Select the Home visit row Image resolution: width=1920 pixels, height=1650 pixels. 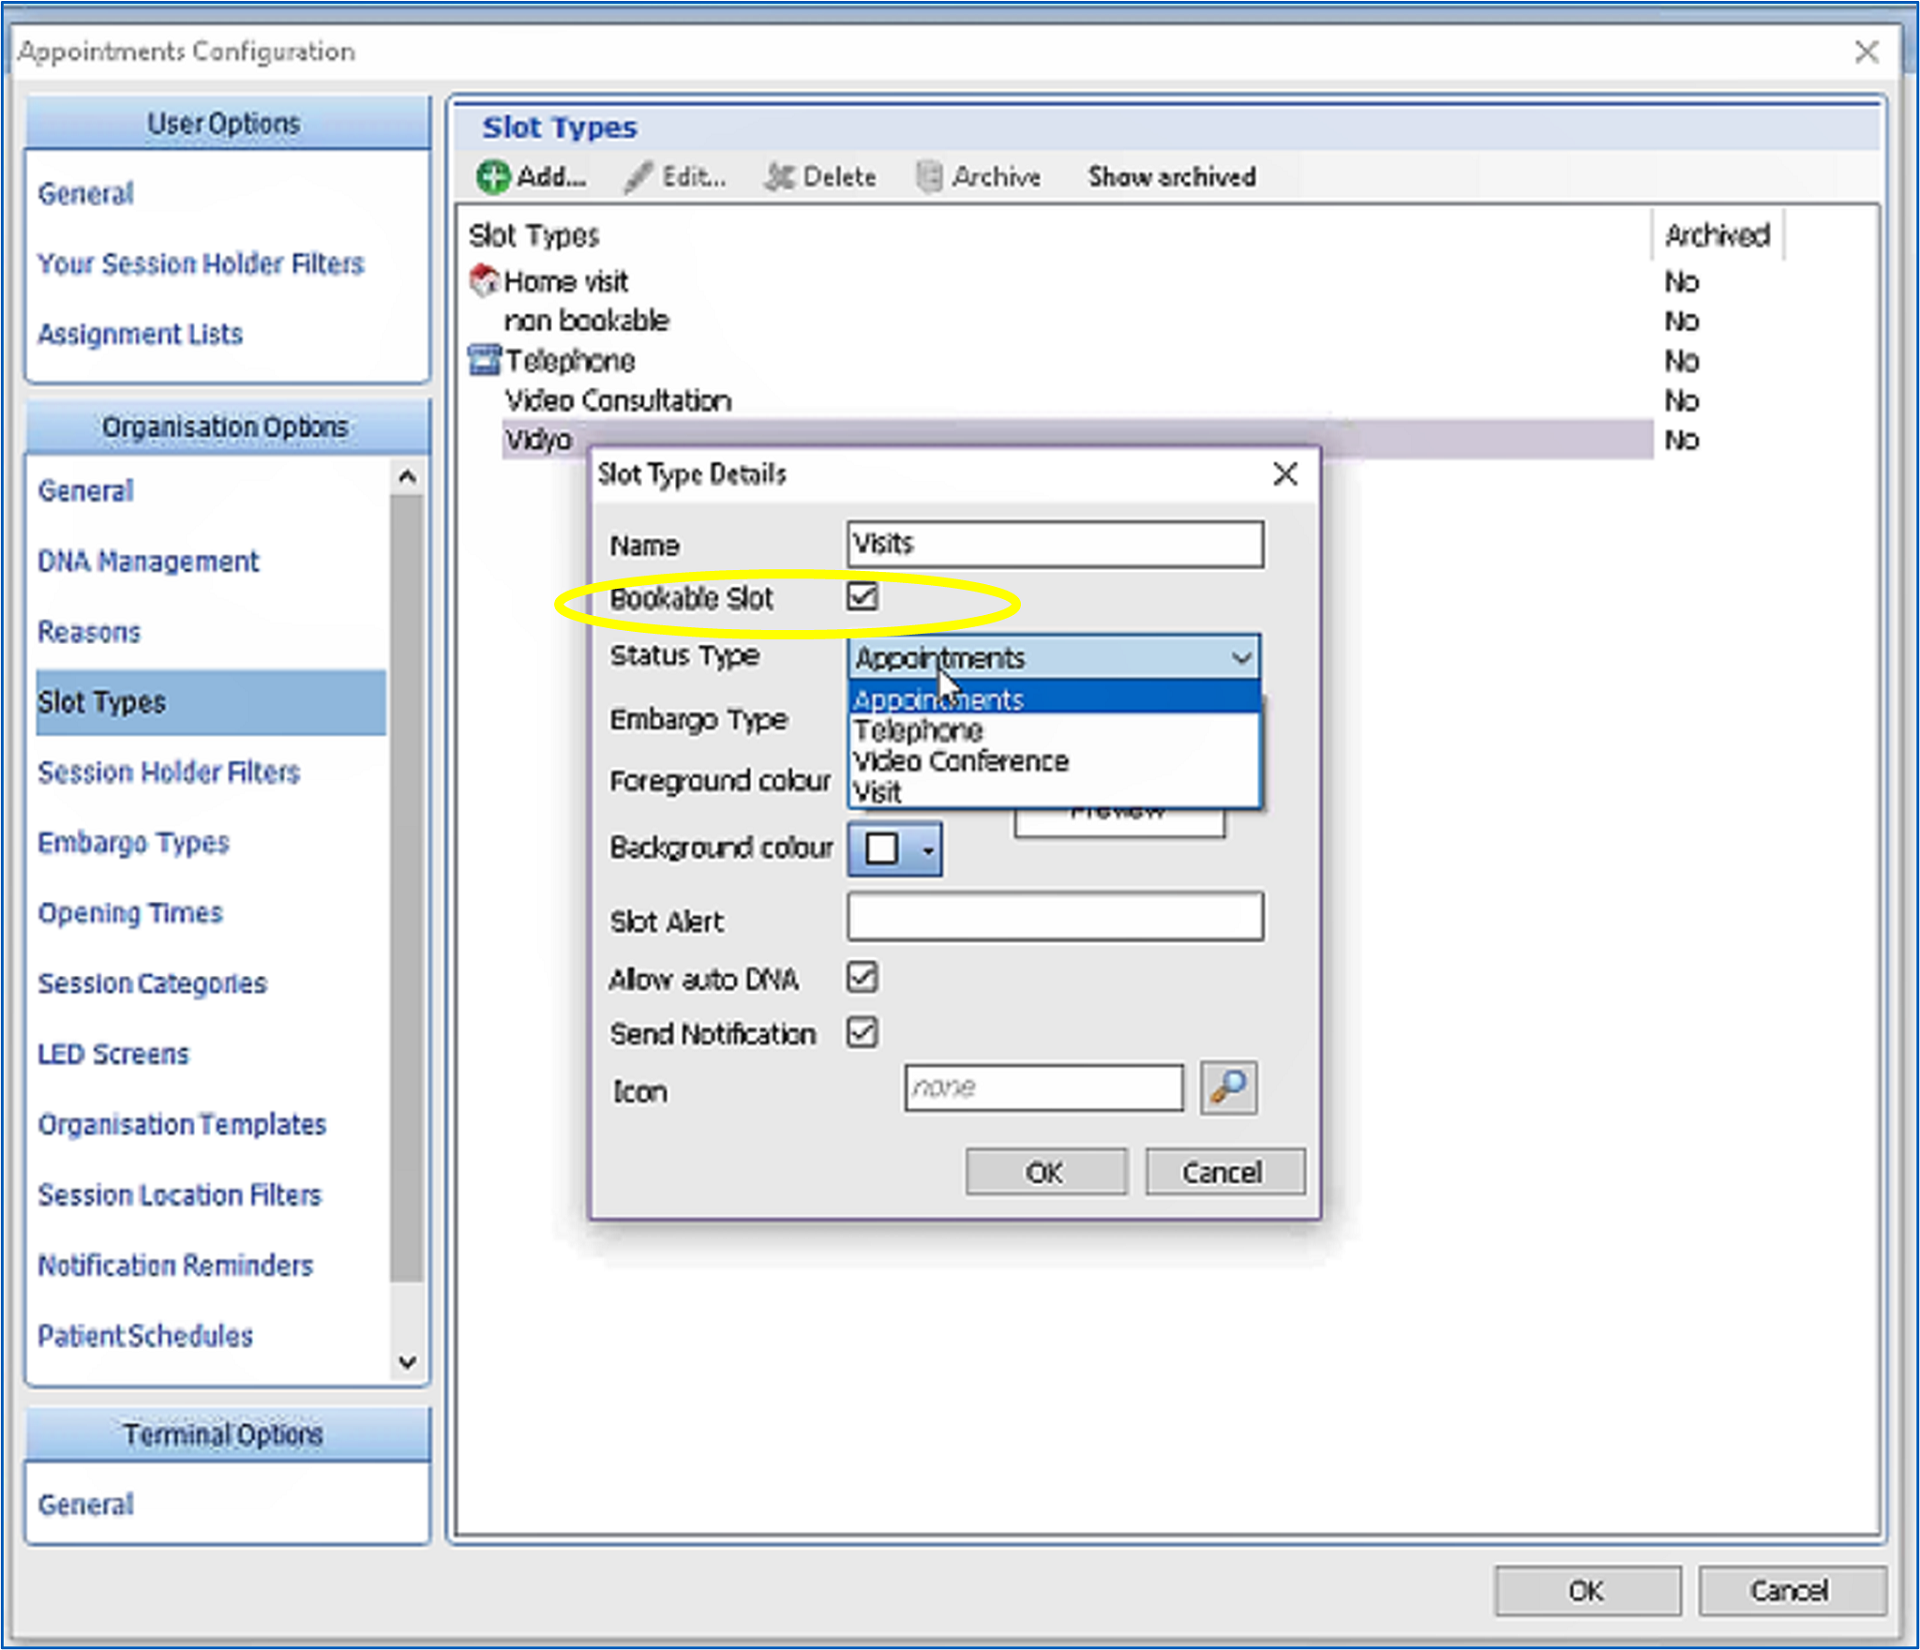[x=1060, y=281]
